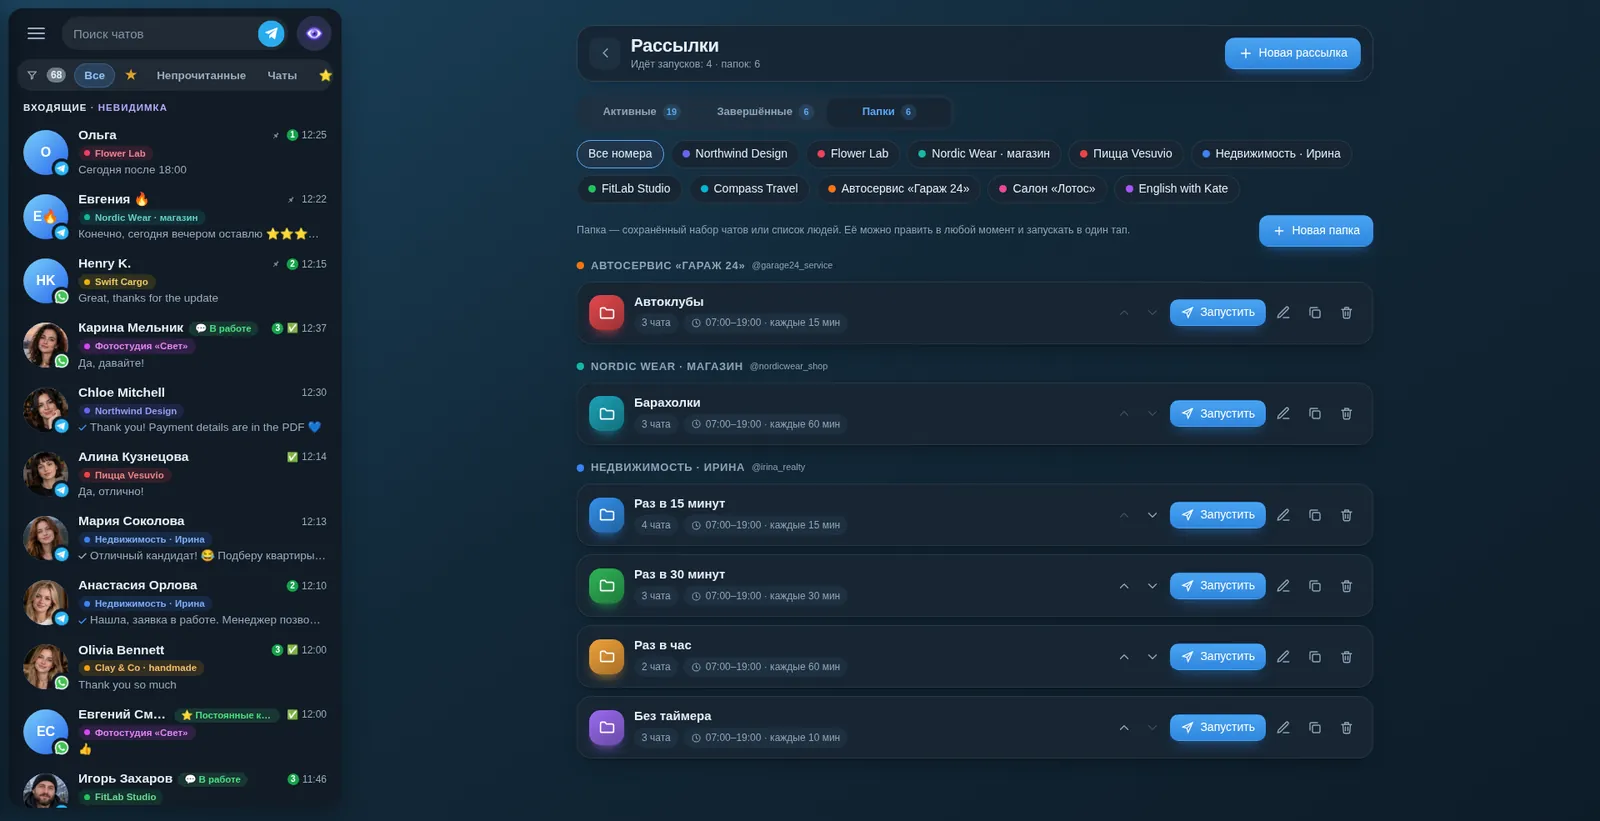Filter folders by 'Все номера'
This screenshot has width=1600, height=821.
pyautogui.click(x=620, y=154)
